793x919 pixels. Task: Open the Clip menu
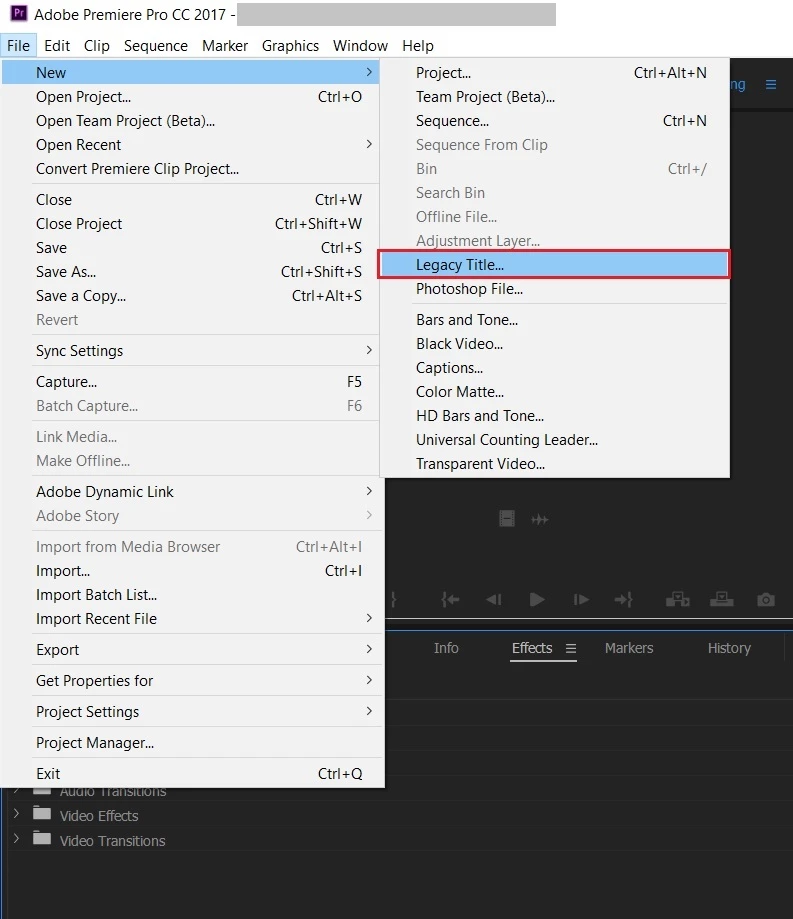(97, 46)
